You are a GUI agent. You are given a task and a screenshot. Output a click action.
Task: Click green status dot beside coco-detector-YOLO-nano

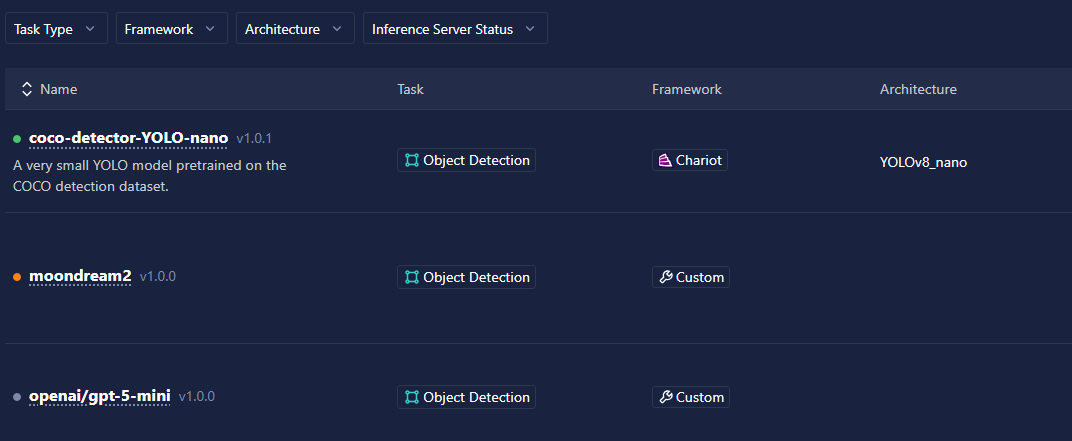17,139
